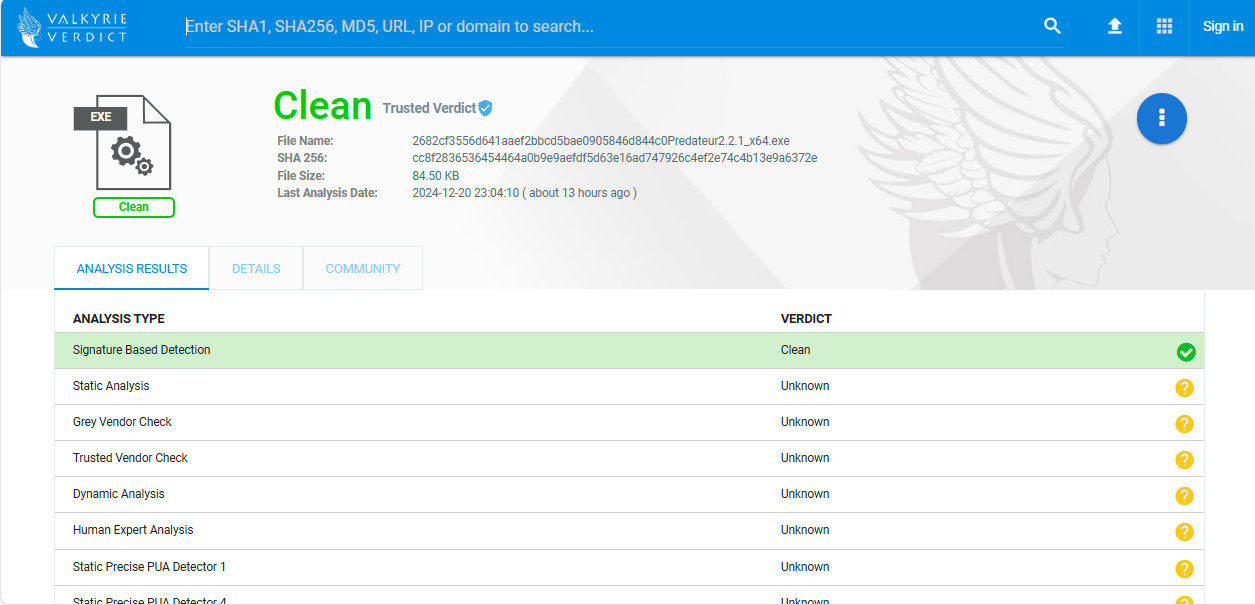Select the Static Analysis row label
Screen dimensions: 1255x605
(111, 386)
